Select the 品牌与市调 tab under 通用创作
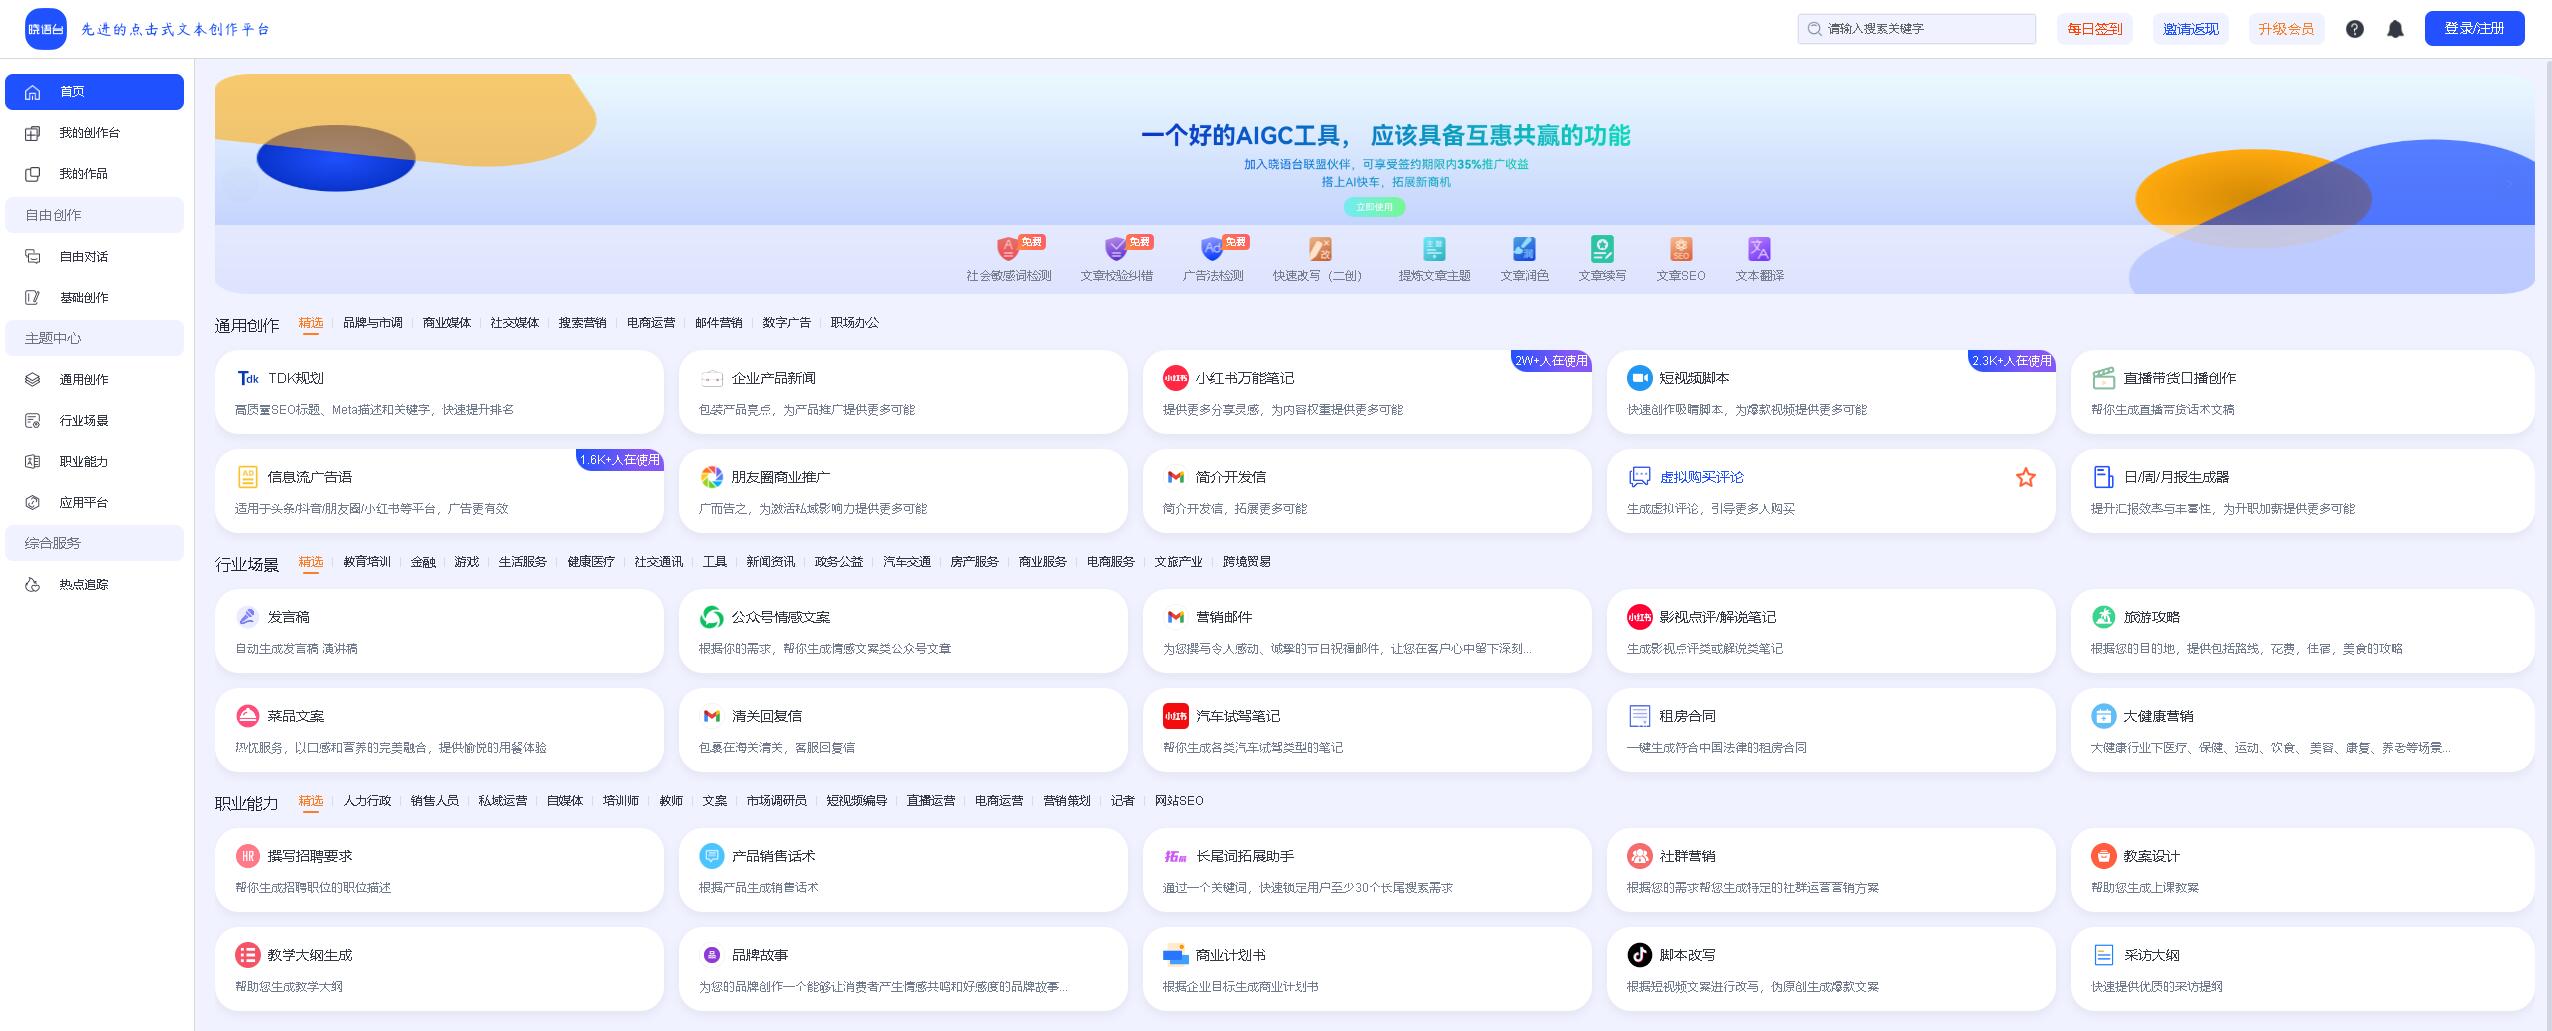This screenshot has height=1031, width=2552. (372, 323)
